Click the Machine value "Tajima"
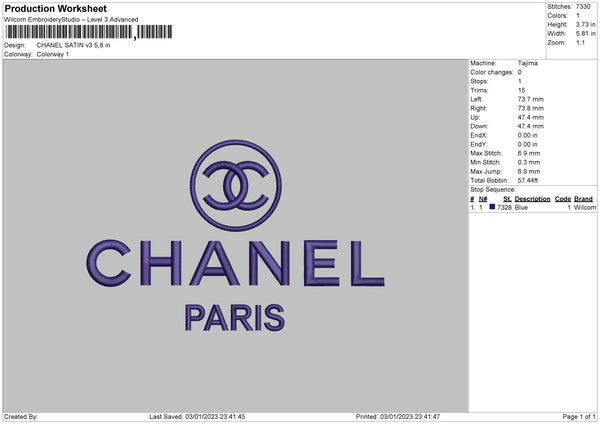This screenshot has width=600, height=424. point(528,63)
